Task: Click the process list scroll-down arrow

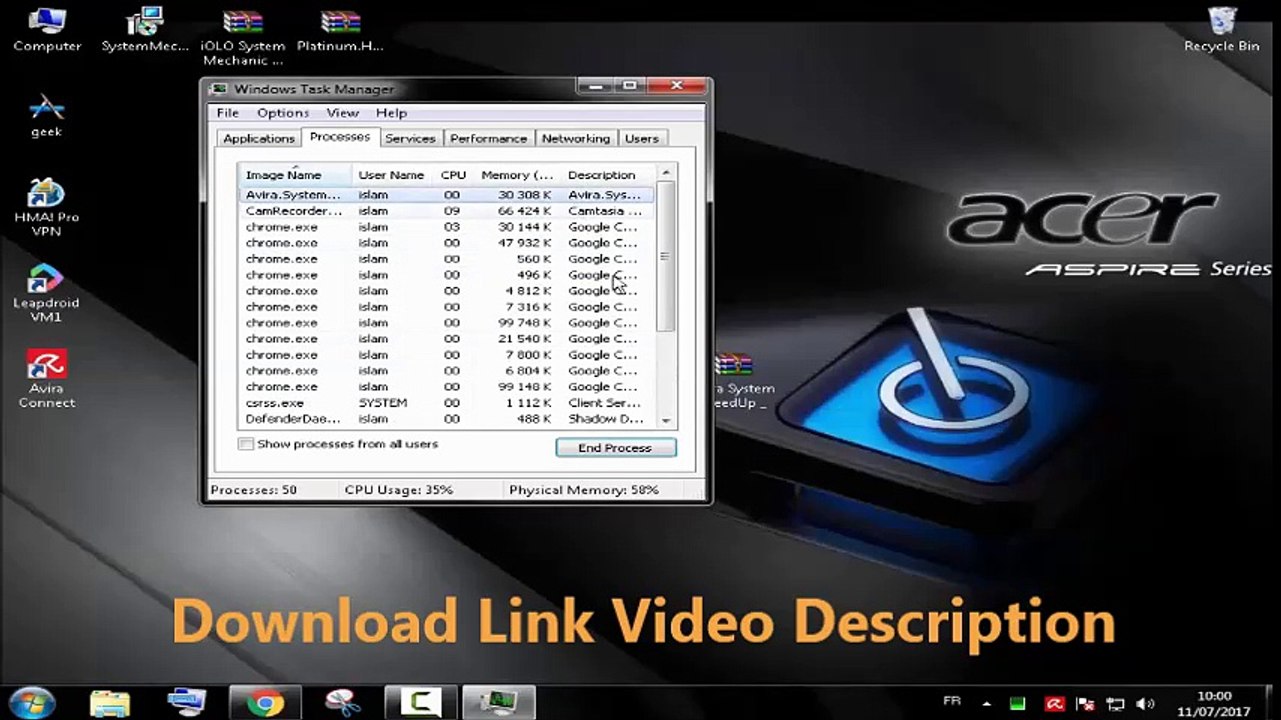Action: coord(665,421)
